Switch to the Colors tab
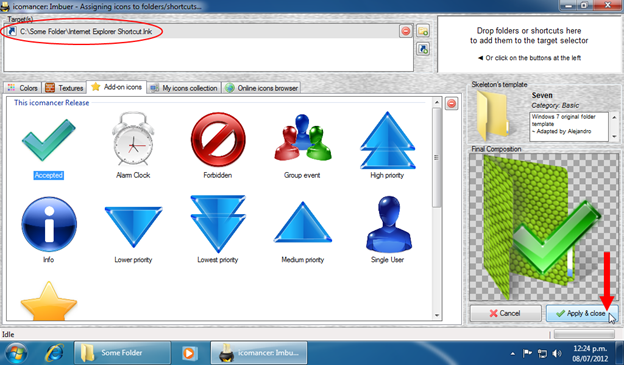The width and height of the screenshot is (624, 365). (23, 88)
